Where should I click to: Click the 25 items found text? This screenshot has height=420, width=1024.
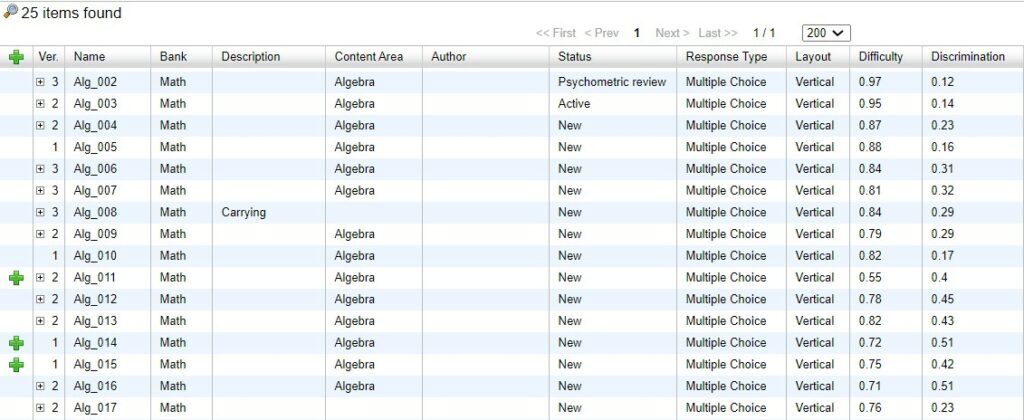click(x=71, y=13)
